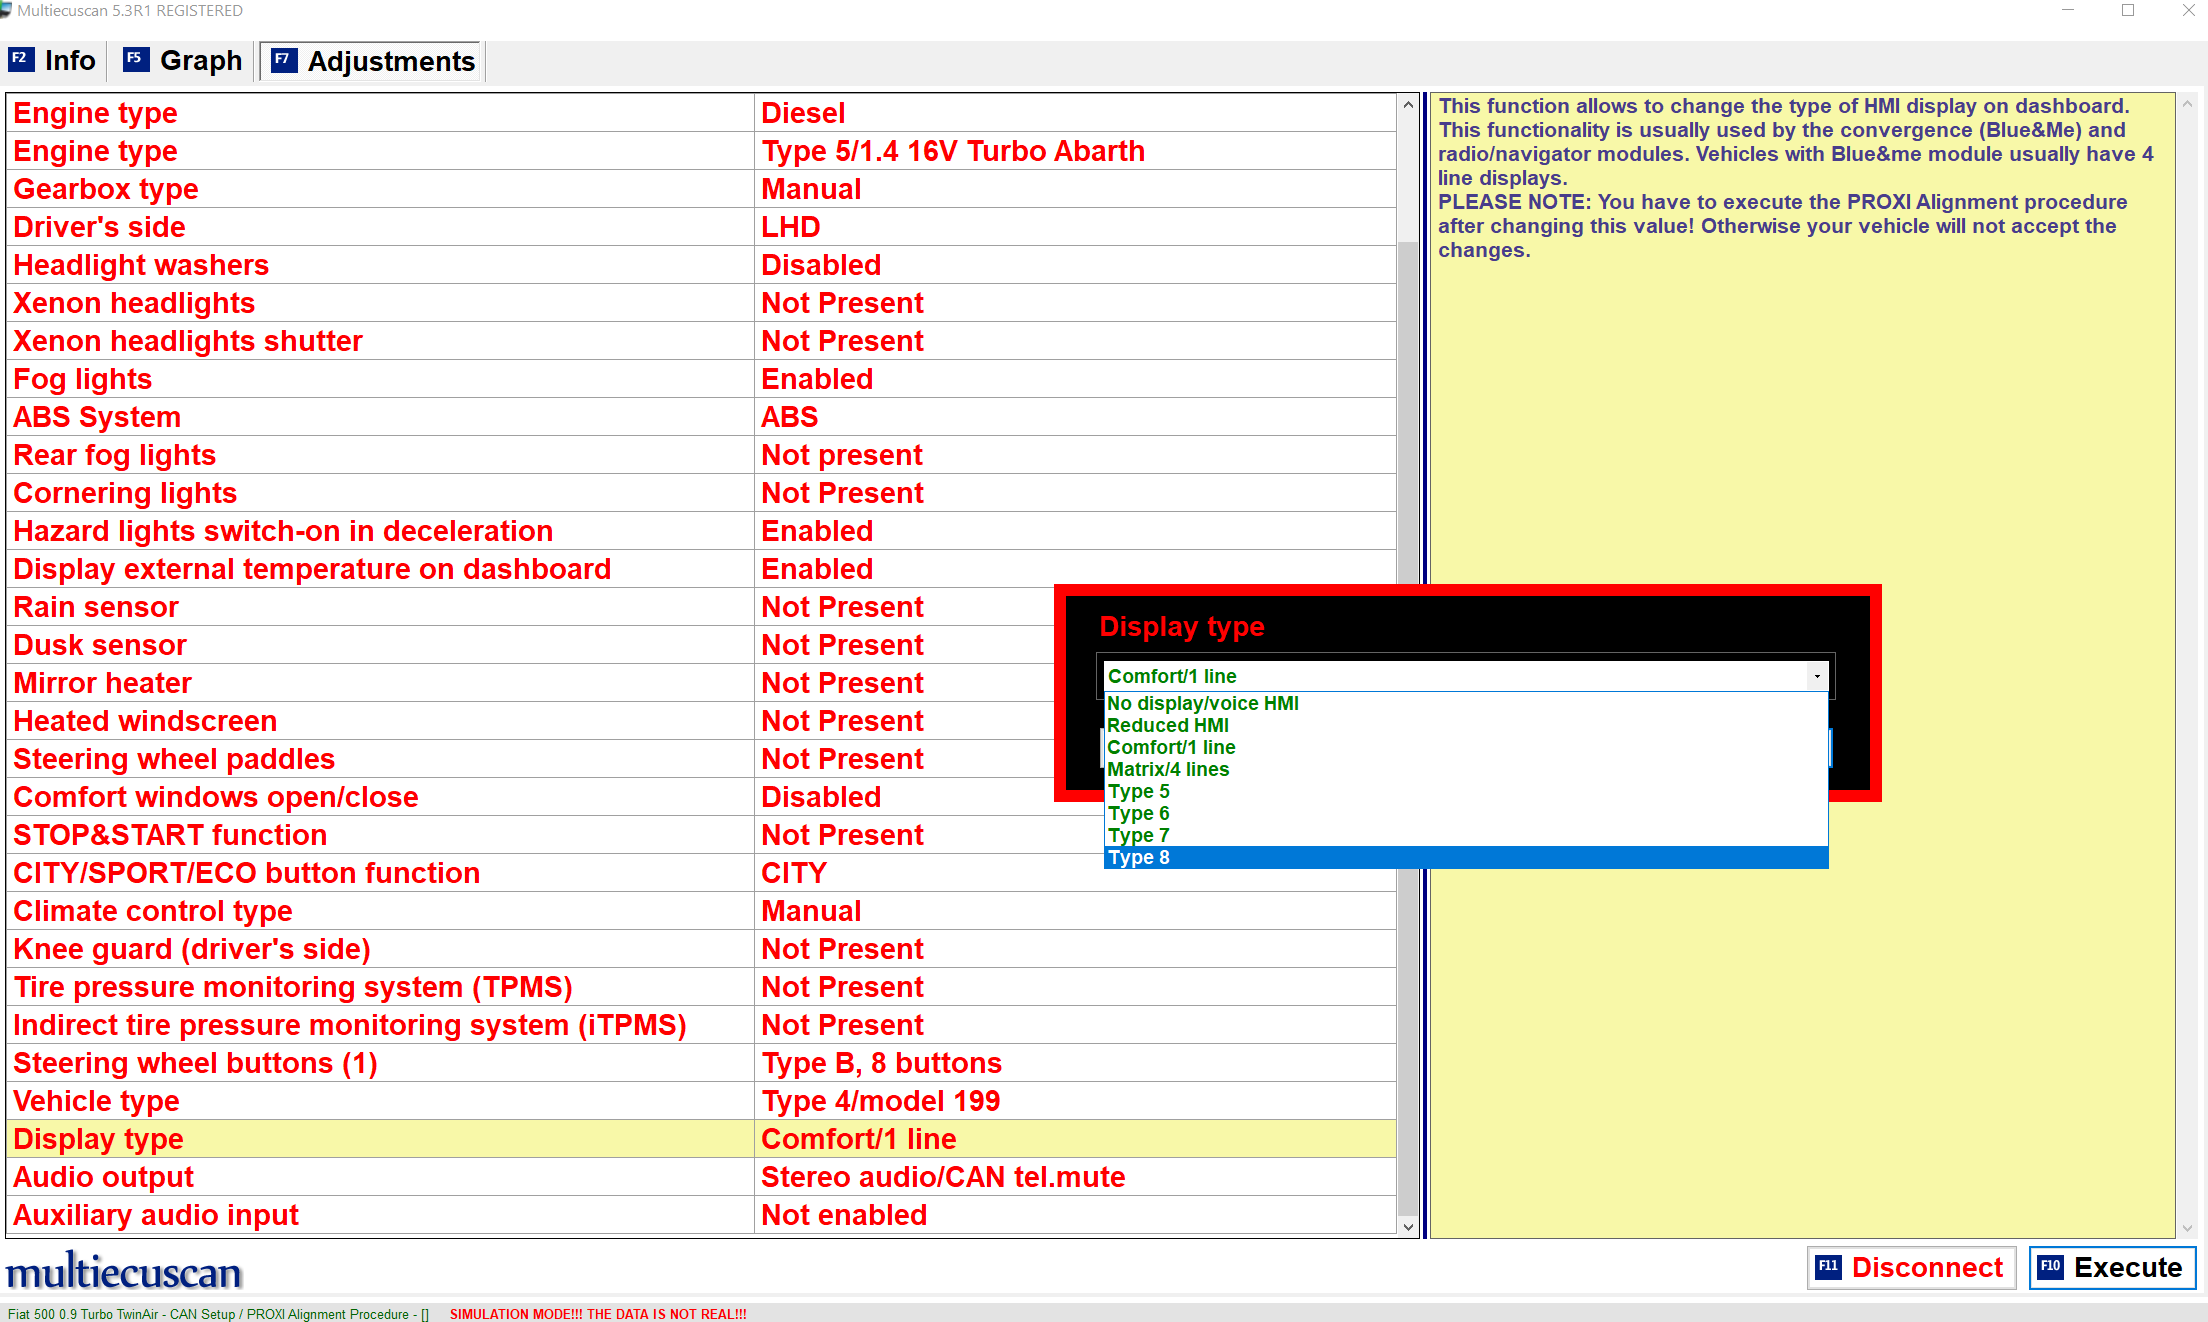Viewport: 2208px width, 1322px height.
Task: Select the 'Driver's side' row
Action: click(x=701, y=227)
